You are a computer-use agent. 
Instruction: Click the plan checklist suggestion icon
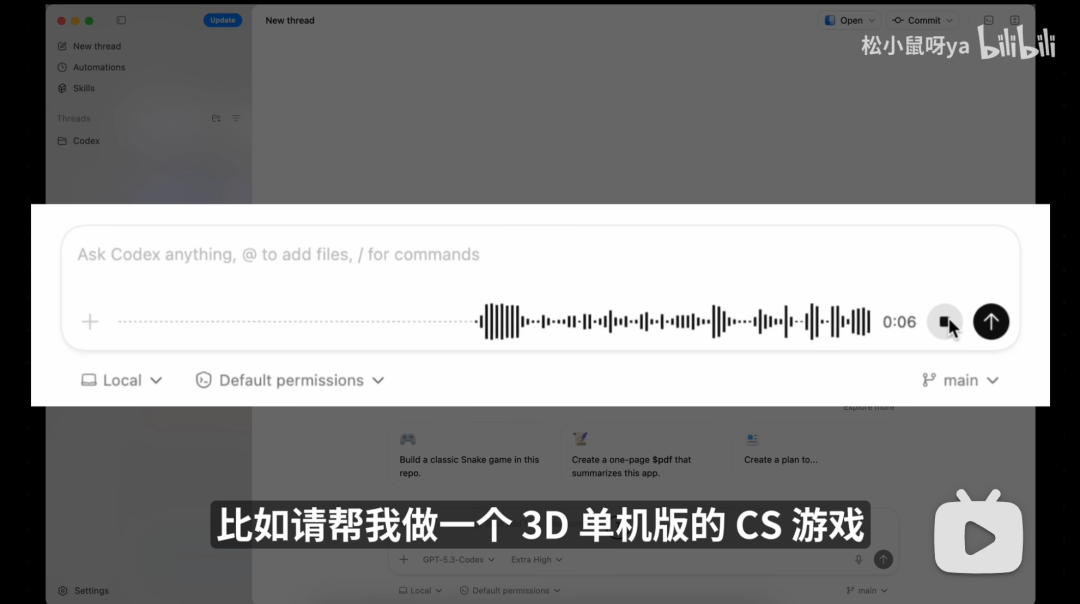[752, 439]
